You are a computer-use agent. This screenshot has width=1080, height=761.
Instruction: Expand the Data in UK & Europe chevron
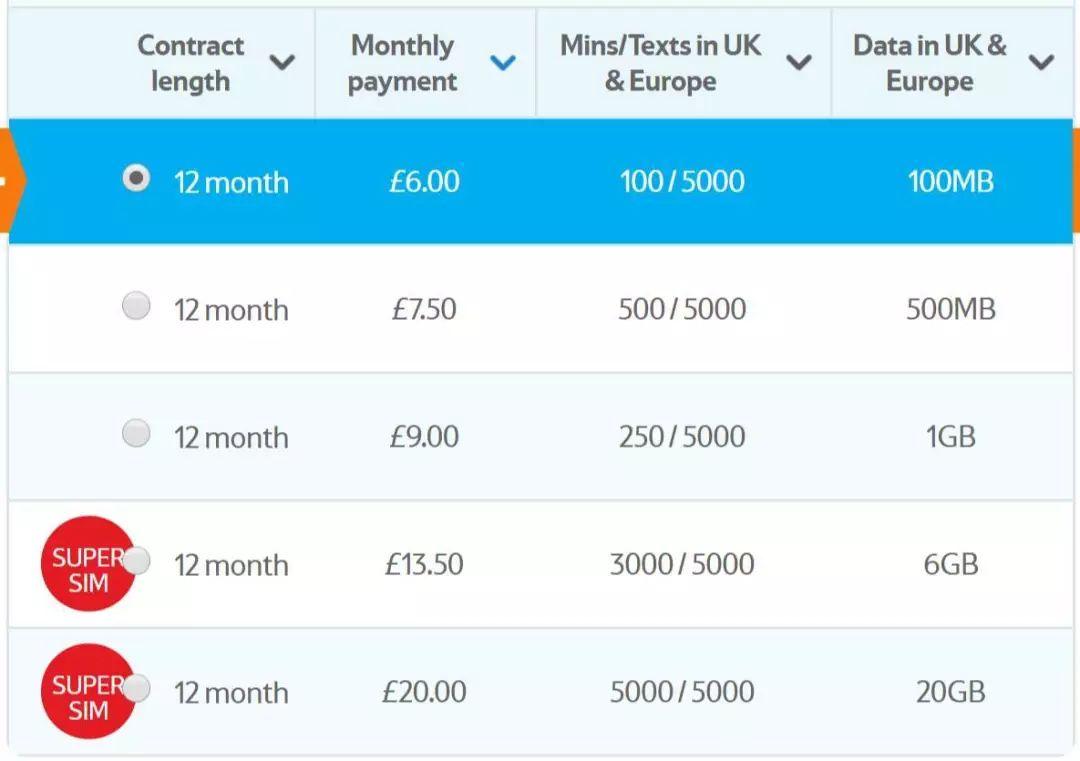click(1041, 63)
